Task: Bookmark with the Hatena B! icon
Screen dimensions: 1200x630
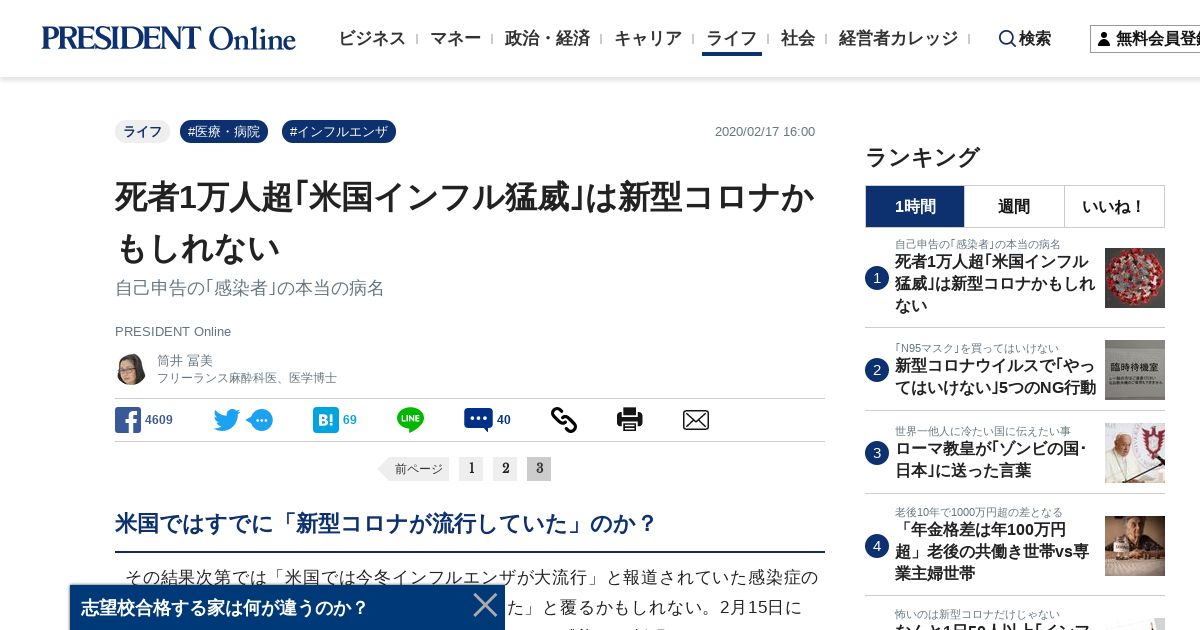Action: 326,420
